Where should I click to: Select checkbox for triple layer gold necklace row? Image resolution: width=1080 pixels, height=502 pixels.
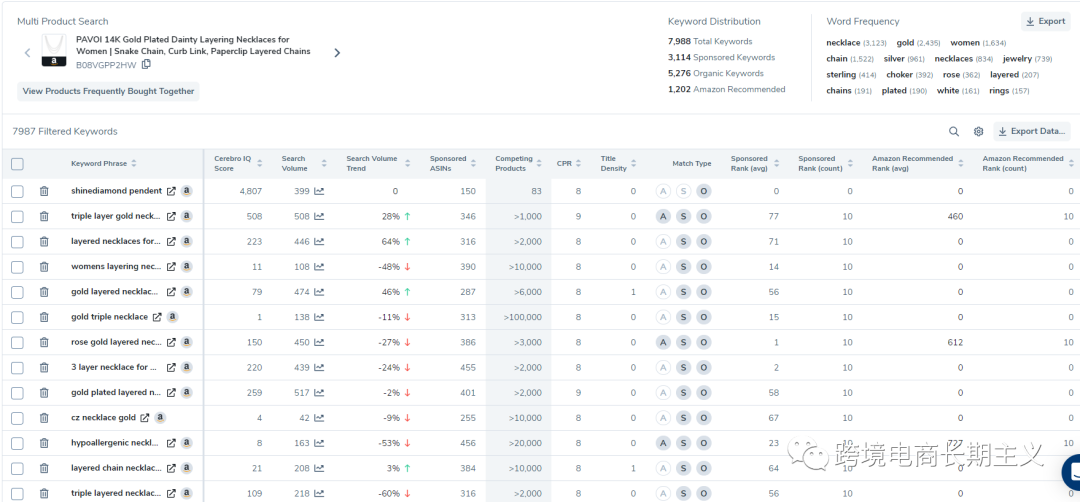point(17,216)
